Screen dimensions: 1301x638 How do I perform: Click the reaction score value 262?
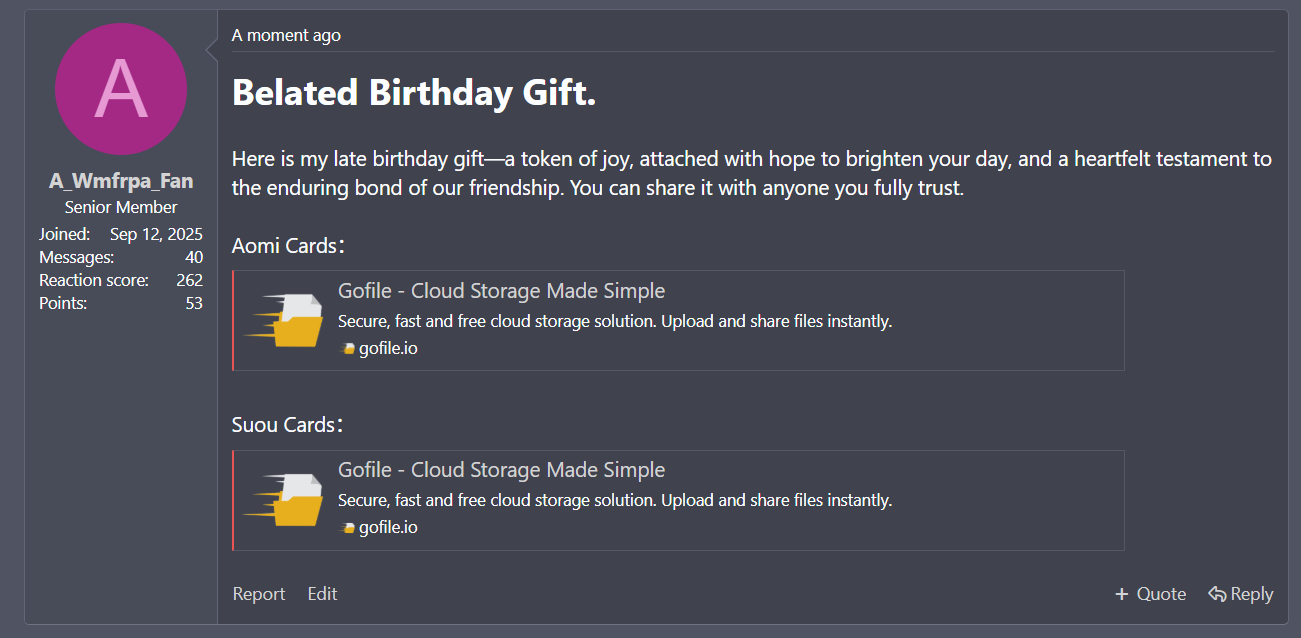tap(189, 281)
